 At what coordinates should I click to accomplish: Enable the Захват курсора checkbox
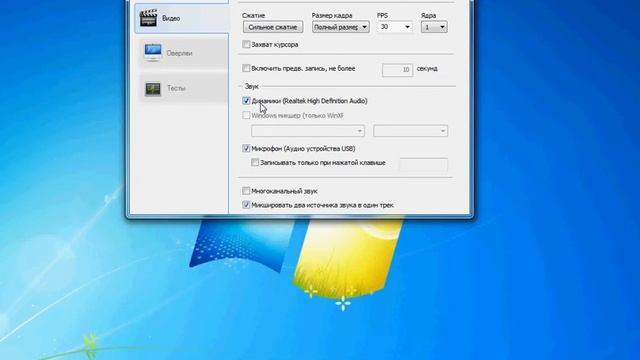click(x=246, y=44)
